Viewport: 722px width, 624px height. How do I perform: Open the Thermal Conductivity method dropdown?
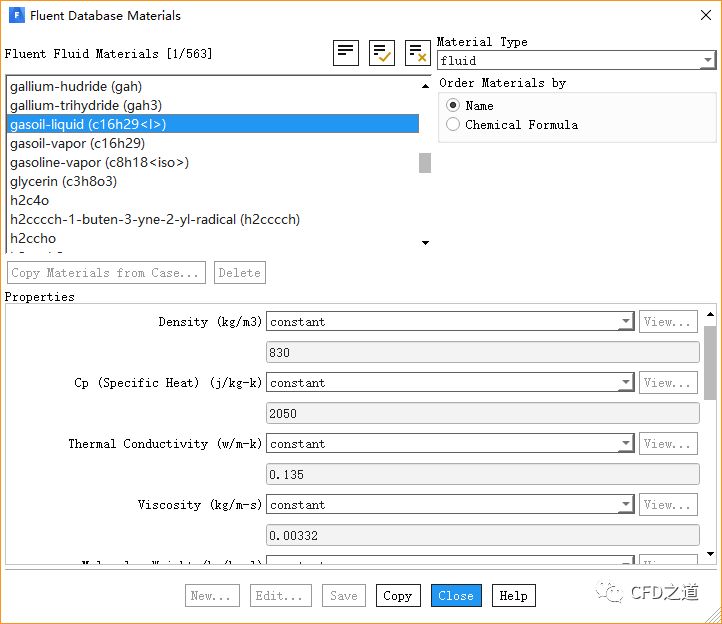tap(450, 444)
